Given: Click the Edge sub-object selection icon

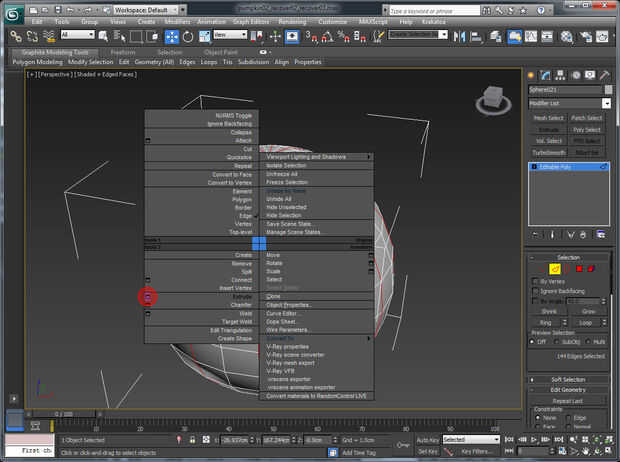Looking at the screenshot, I should (x=554, y=268).
